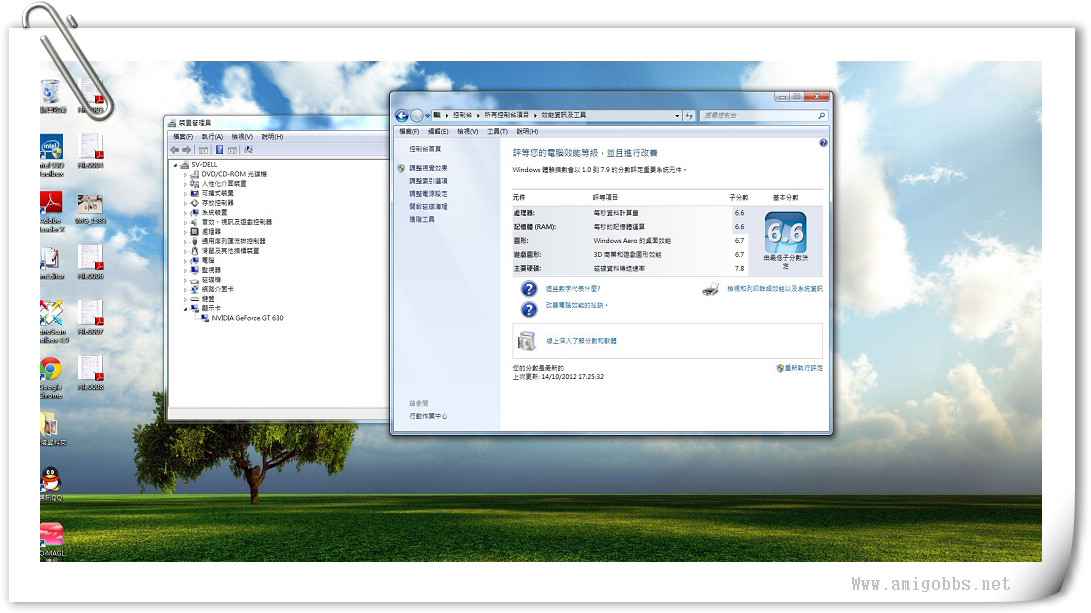Click the printer icon in performance window

[x=710, y=289]
